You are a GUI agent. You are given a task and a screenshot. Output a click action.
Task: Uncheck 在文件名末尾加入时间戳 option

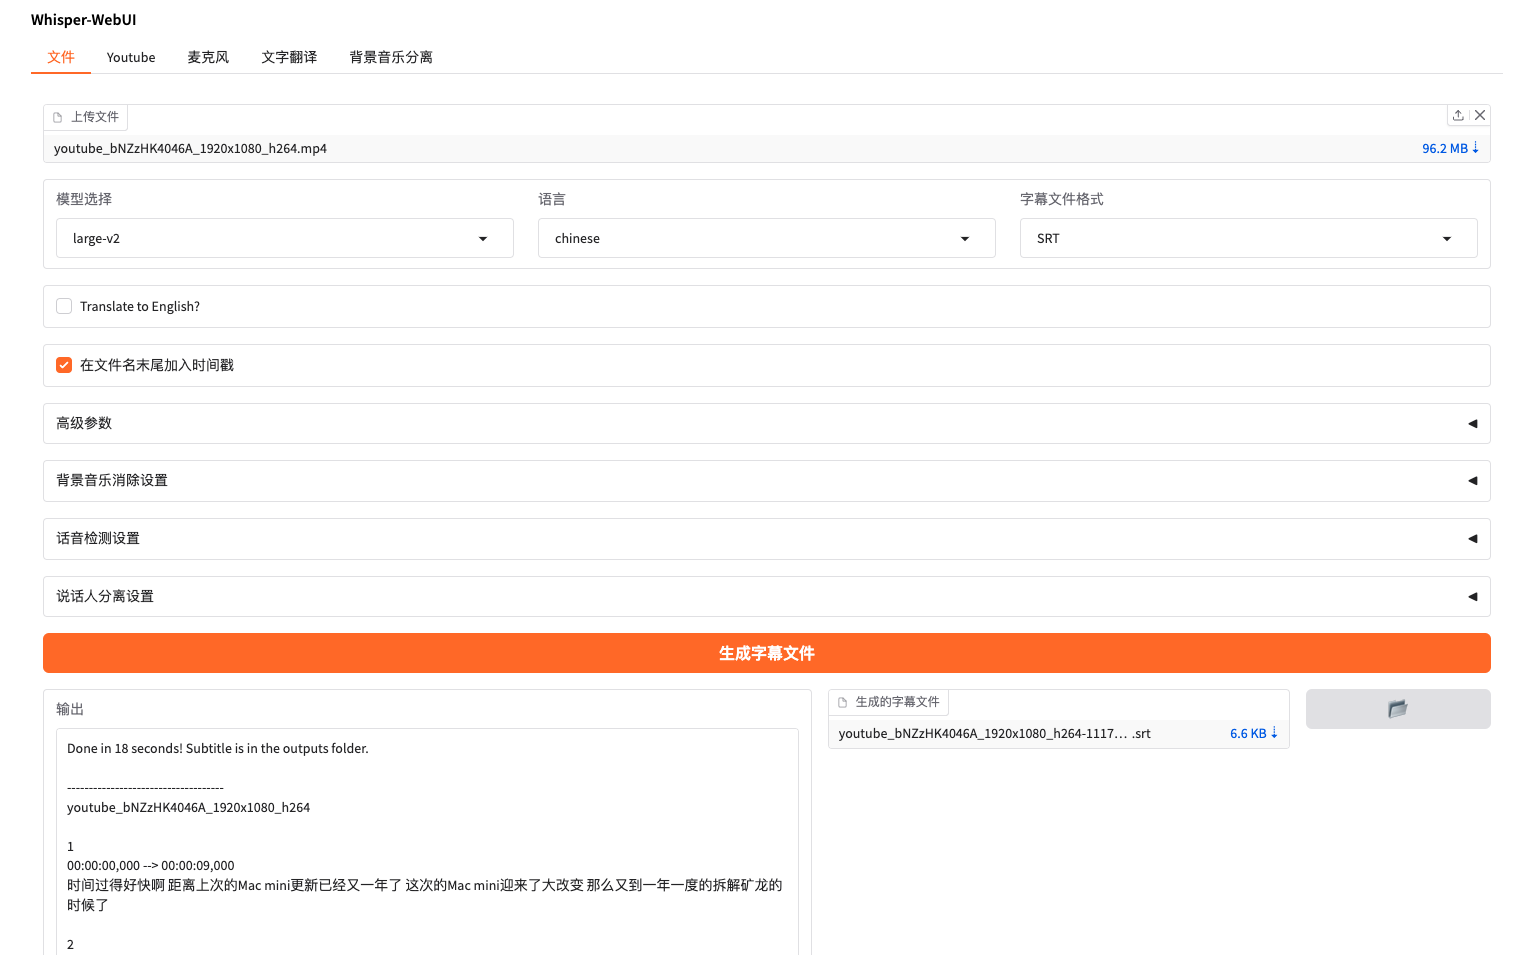click(64, 365)
